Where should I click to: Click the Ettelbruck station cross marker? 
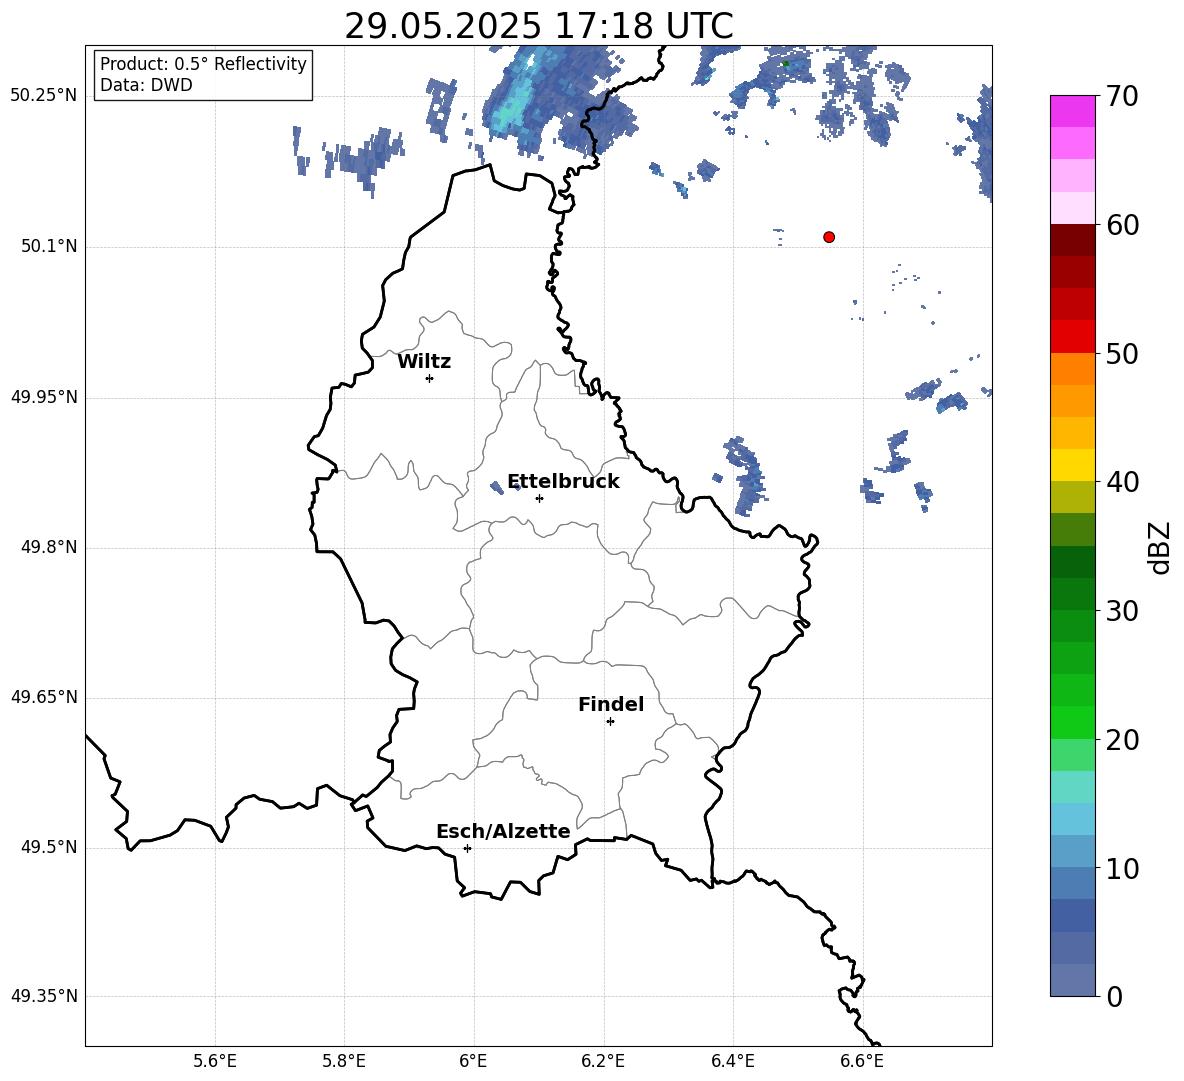539,498
